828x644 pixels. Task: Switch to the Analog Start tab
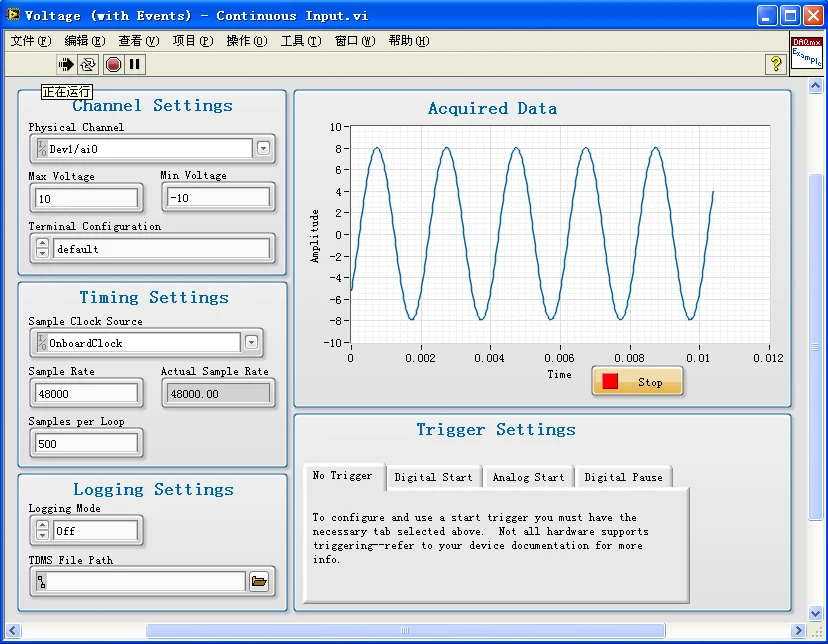pyautogui.click(x=528, y=478)
